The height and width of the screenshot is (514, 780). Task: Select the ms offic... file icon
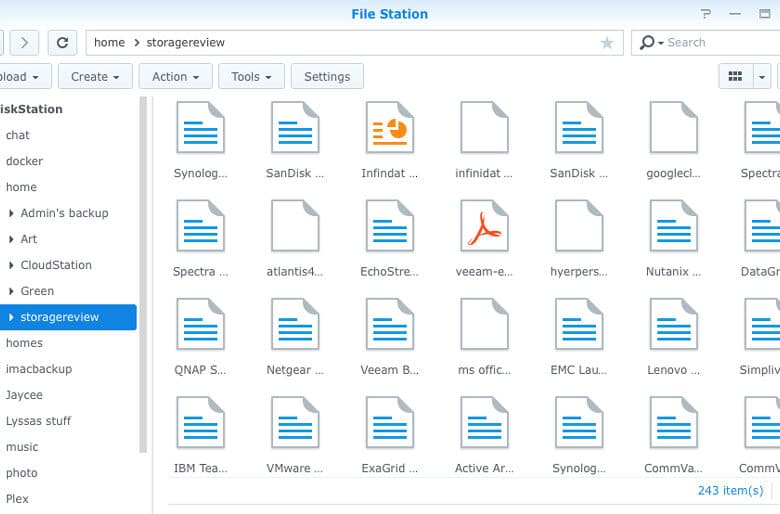[484, 324]
